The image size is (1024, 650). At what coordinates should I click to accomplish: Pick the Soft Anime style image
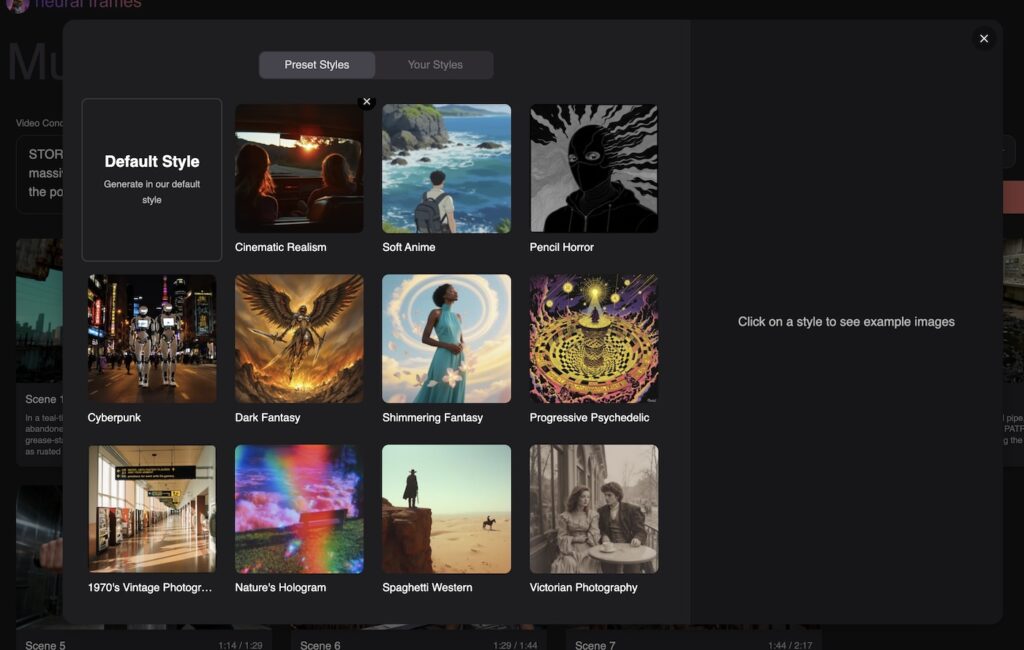446,169
